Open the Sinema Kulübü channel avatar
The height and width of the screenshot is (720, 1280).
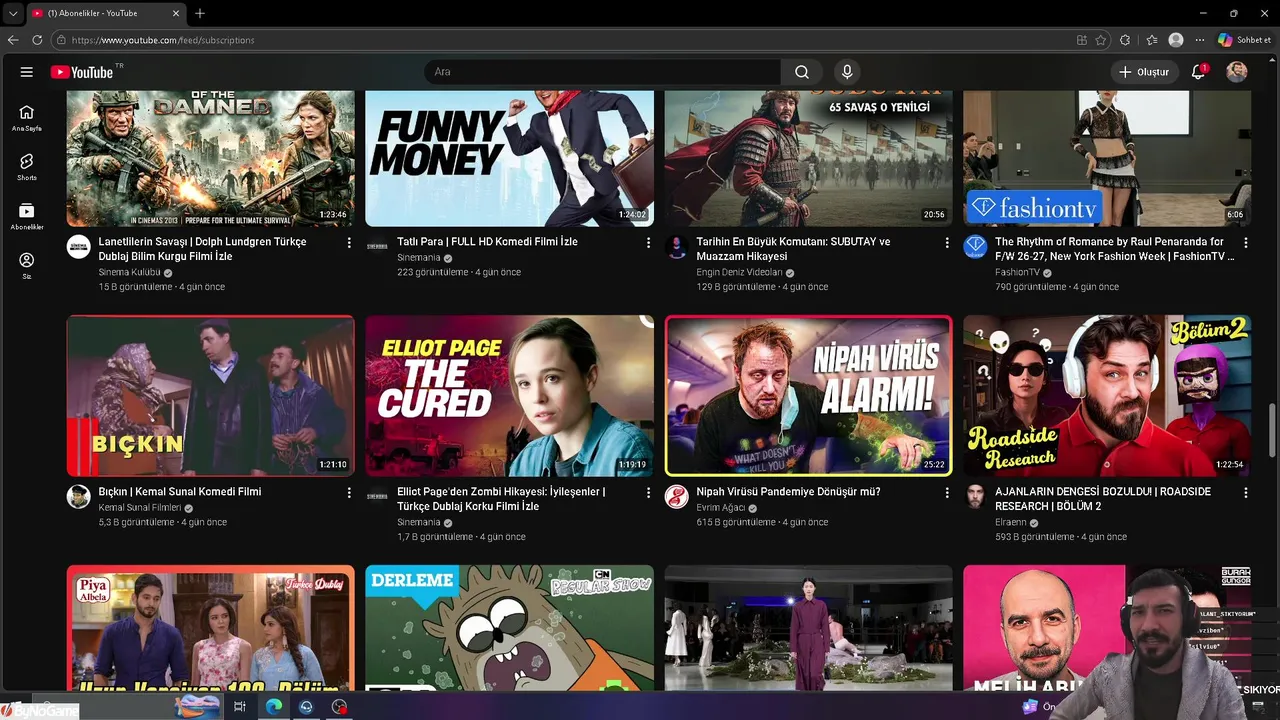click(x=79, y=247)
